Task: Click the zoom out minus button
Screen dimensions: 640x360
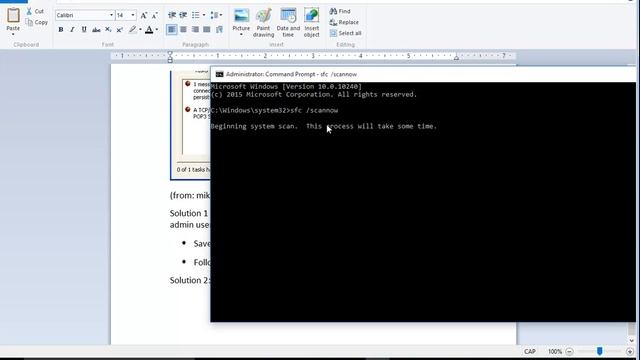Action: tap(569, 351)
